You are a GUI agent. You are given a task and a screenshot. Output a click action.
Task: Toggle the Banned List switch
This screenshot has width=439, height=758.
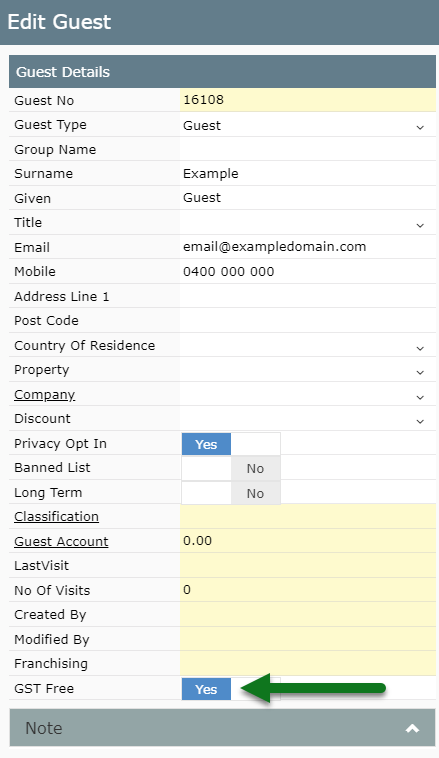(231, 468)
